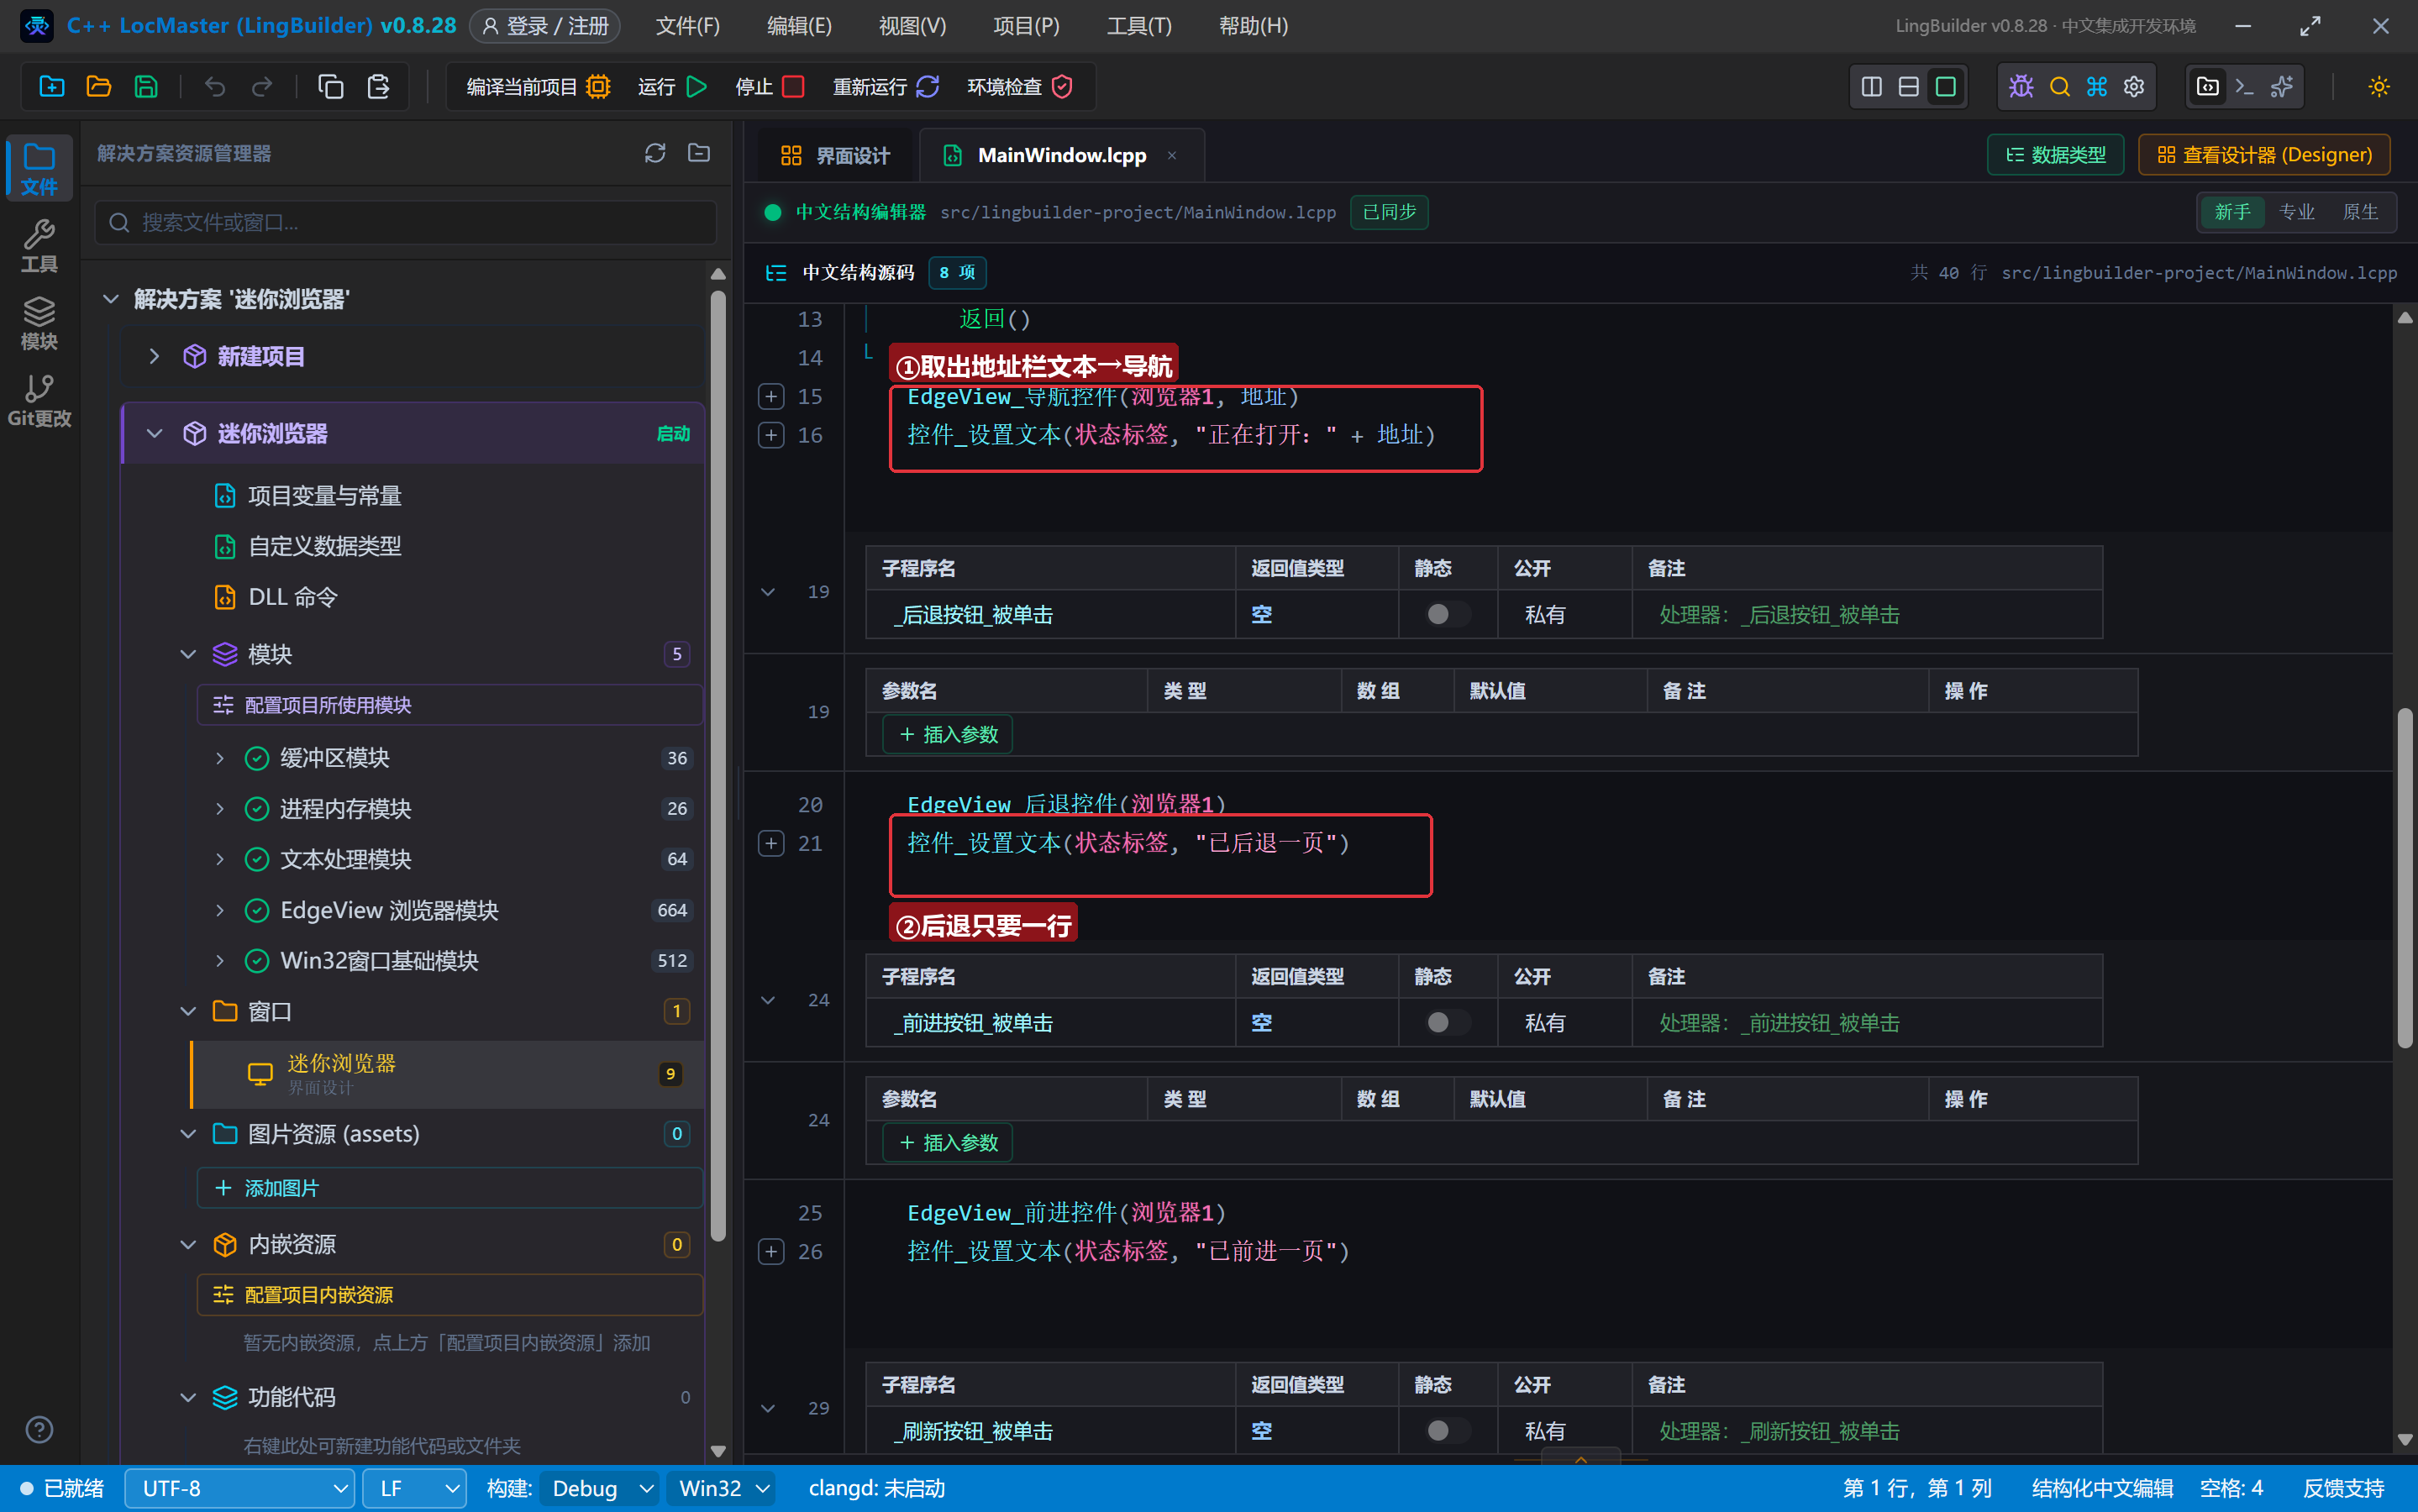2418x1512 pixels.
Task: Save with the green floppy icon
Action: [x=146, y=87]
